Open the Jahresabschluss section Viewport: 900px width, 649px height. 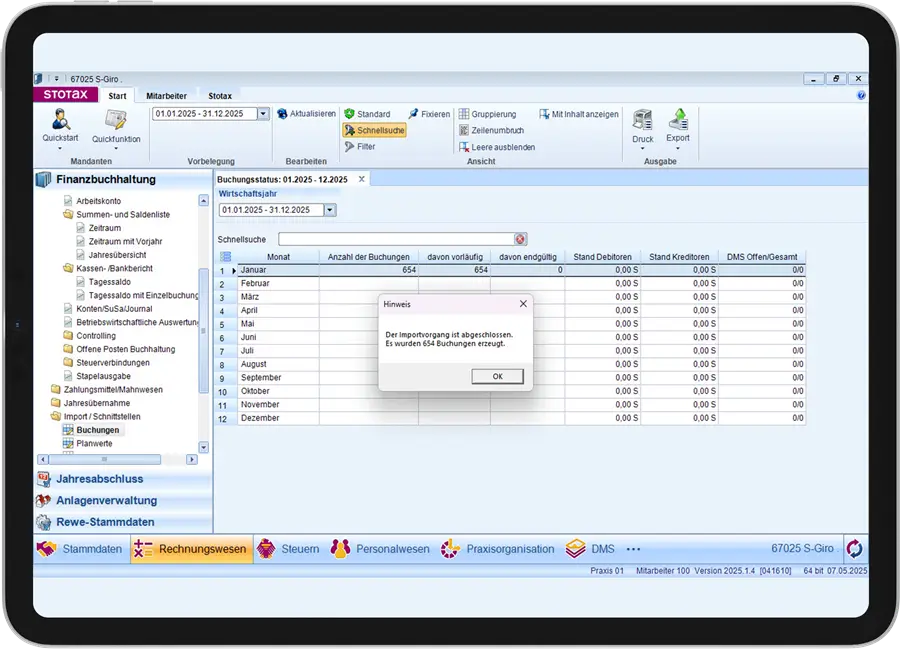(x=99, y=479)
